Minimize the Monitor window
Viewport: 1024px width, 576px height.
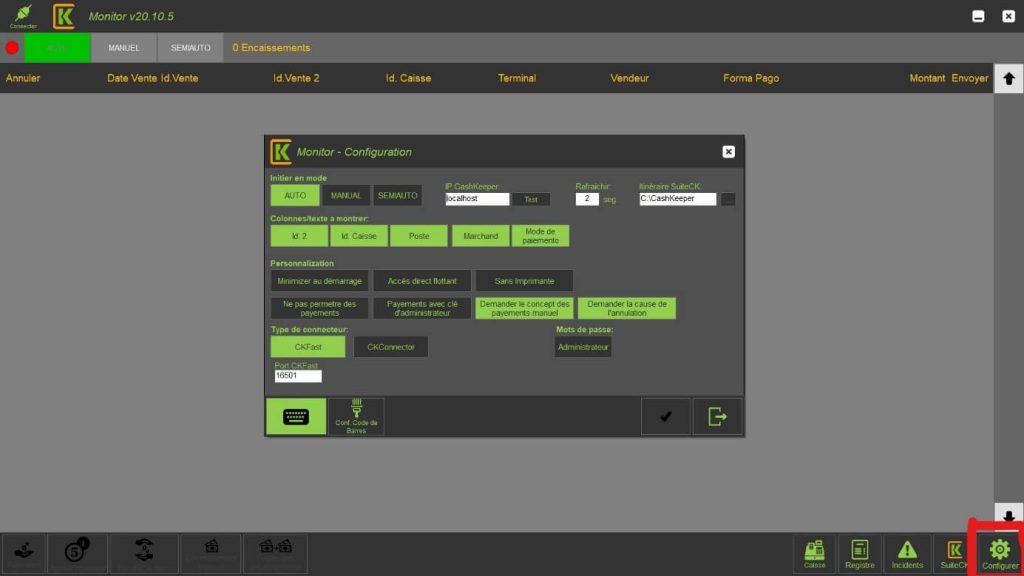(x=978, y=16)
